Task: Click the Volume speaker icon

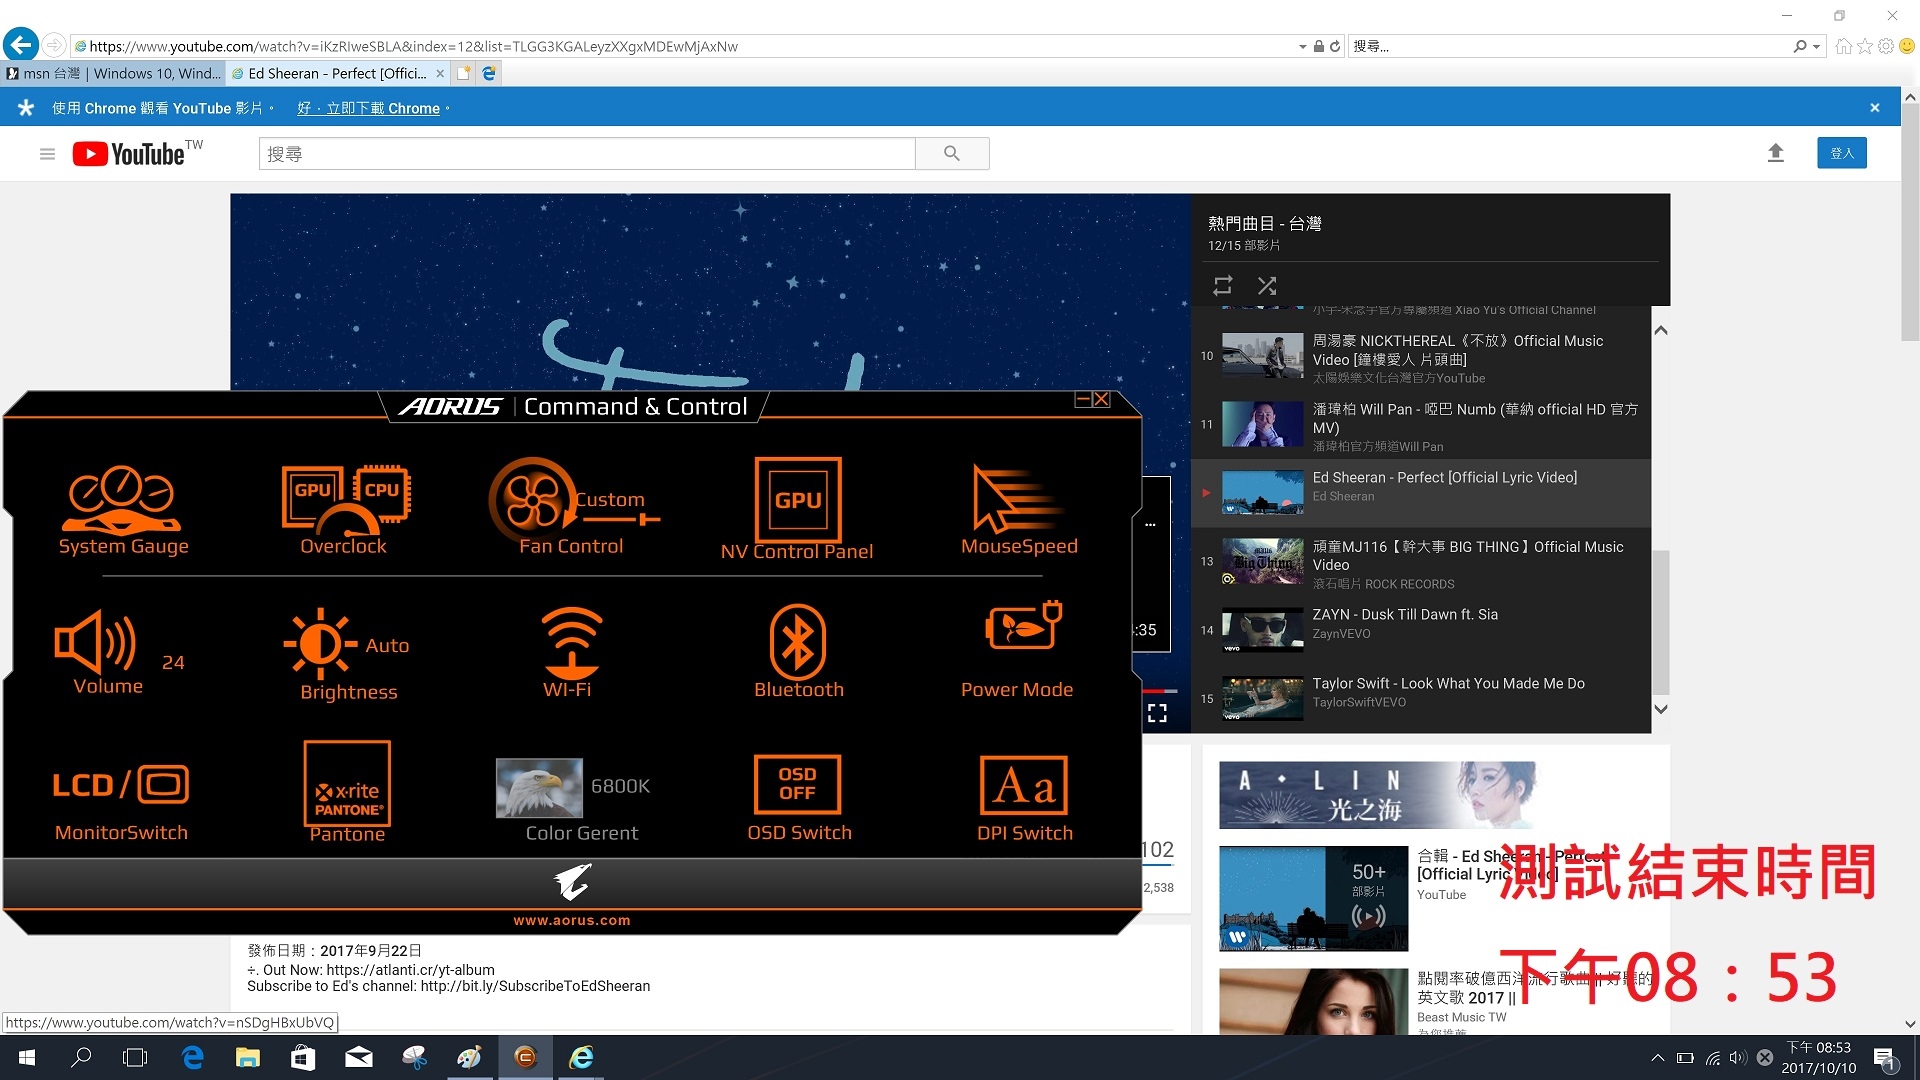Action: coord(95,641)
